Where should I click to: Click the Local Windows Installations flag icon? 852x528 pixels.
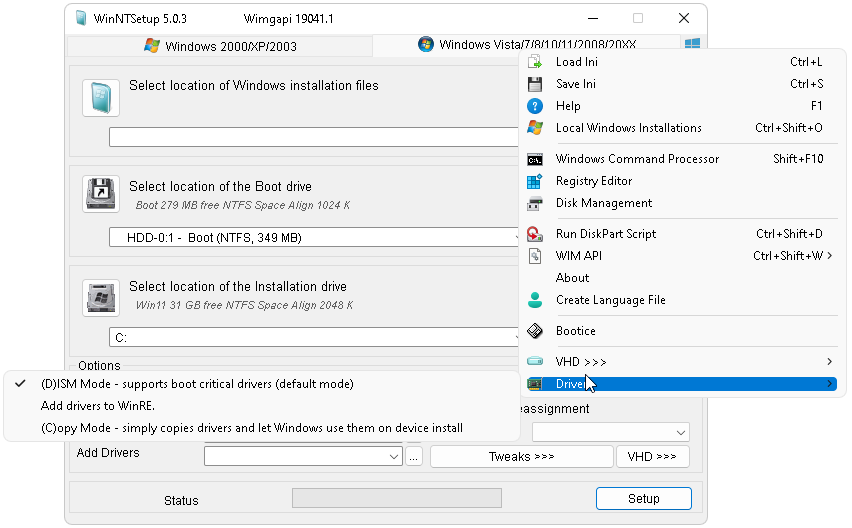point(535,128)
